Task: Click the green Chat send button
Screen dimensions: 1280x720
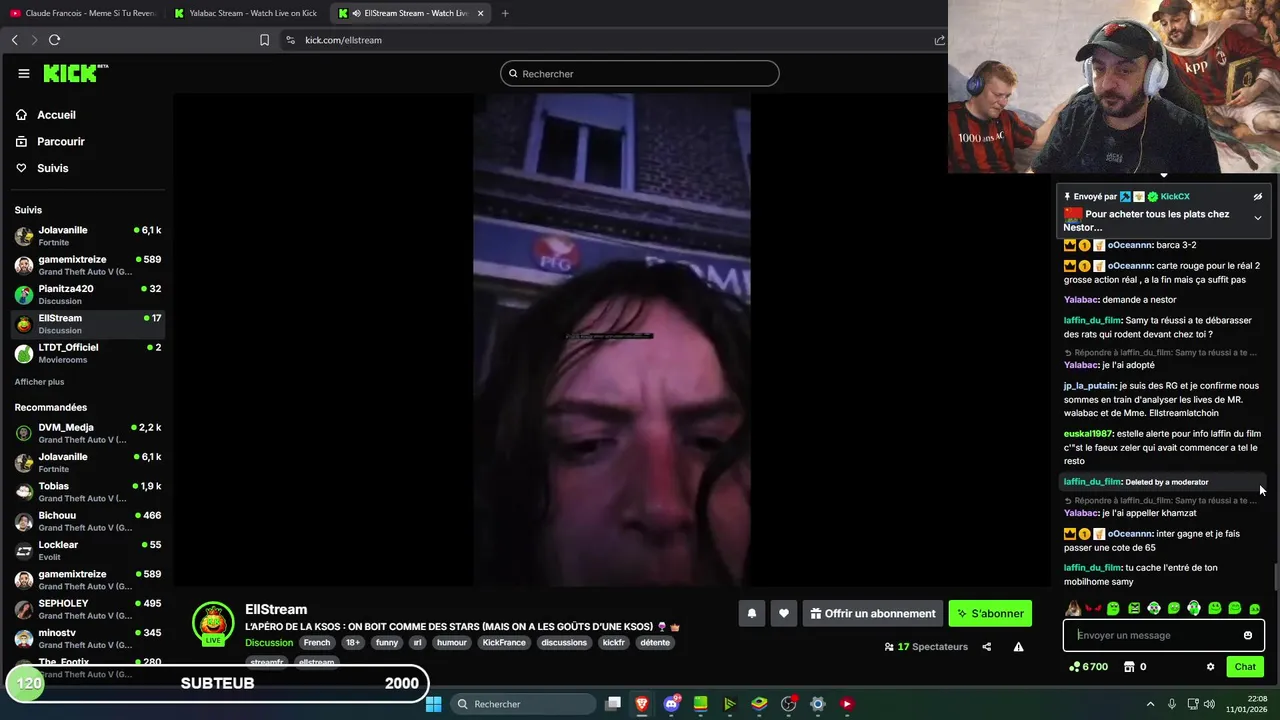Action: click(x=1245, y=667)
